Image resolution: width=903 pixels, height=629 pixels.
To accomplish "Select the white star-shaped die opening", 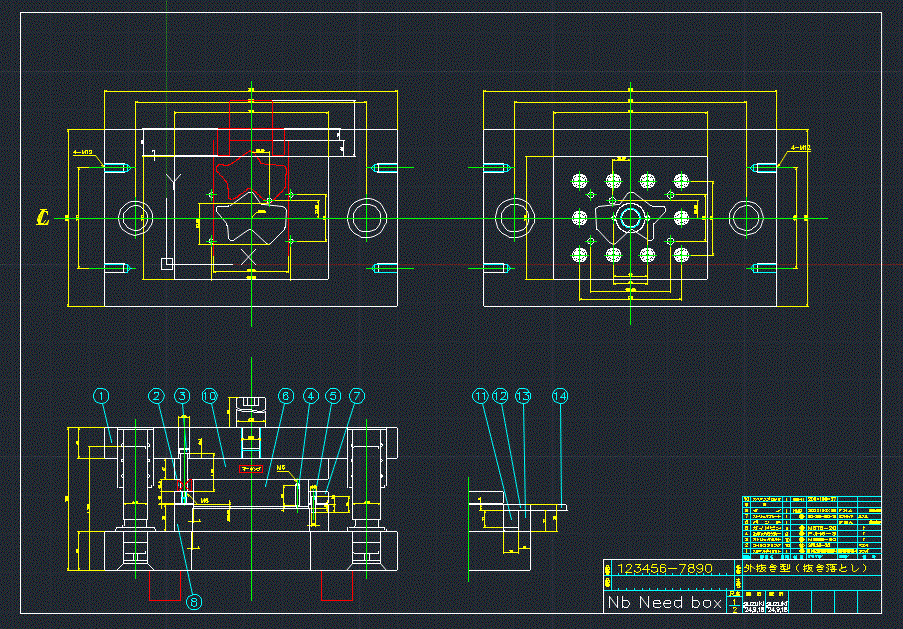I will click(x=251, y=218).
